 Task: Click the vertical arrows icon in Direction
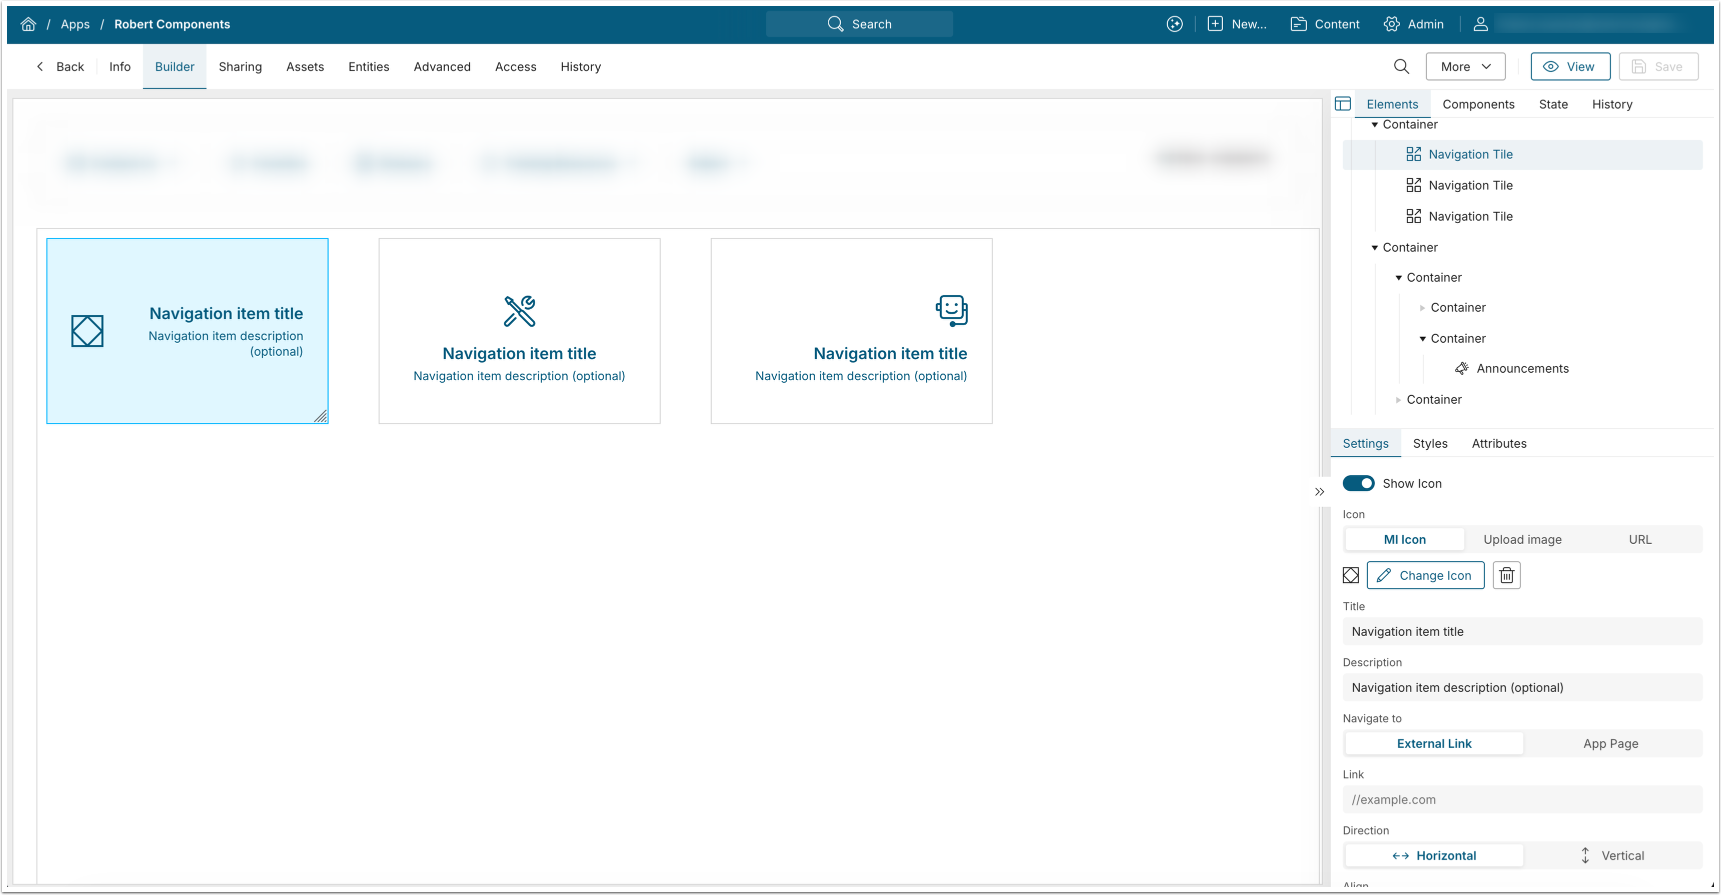[1585, 856]
